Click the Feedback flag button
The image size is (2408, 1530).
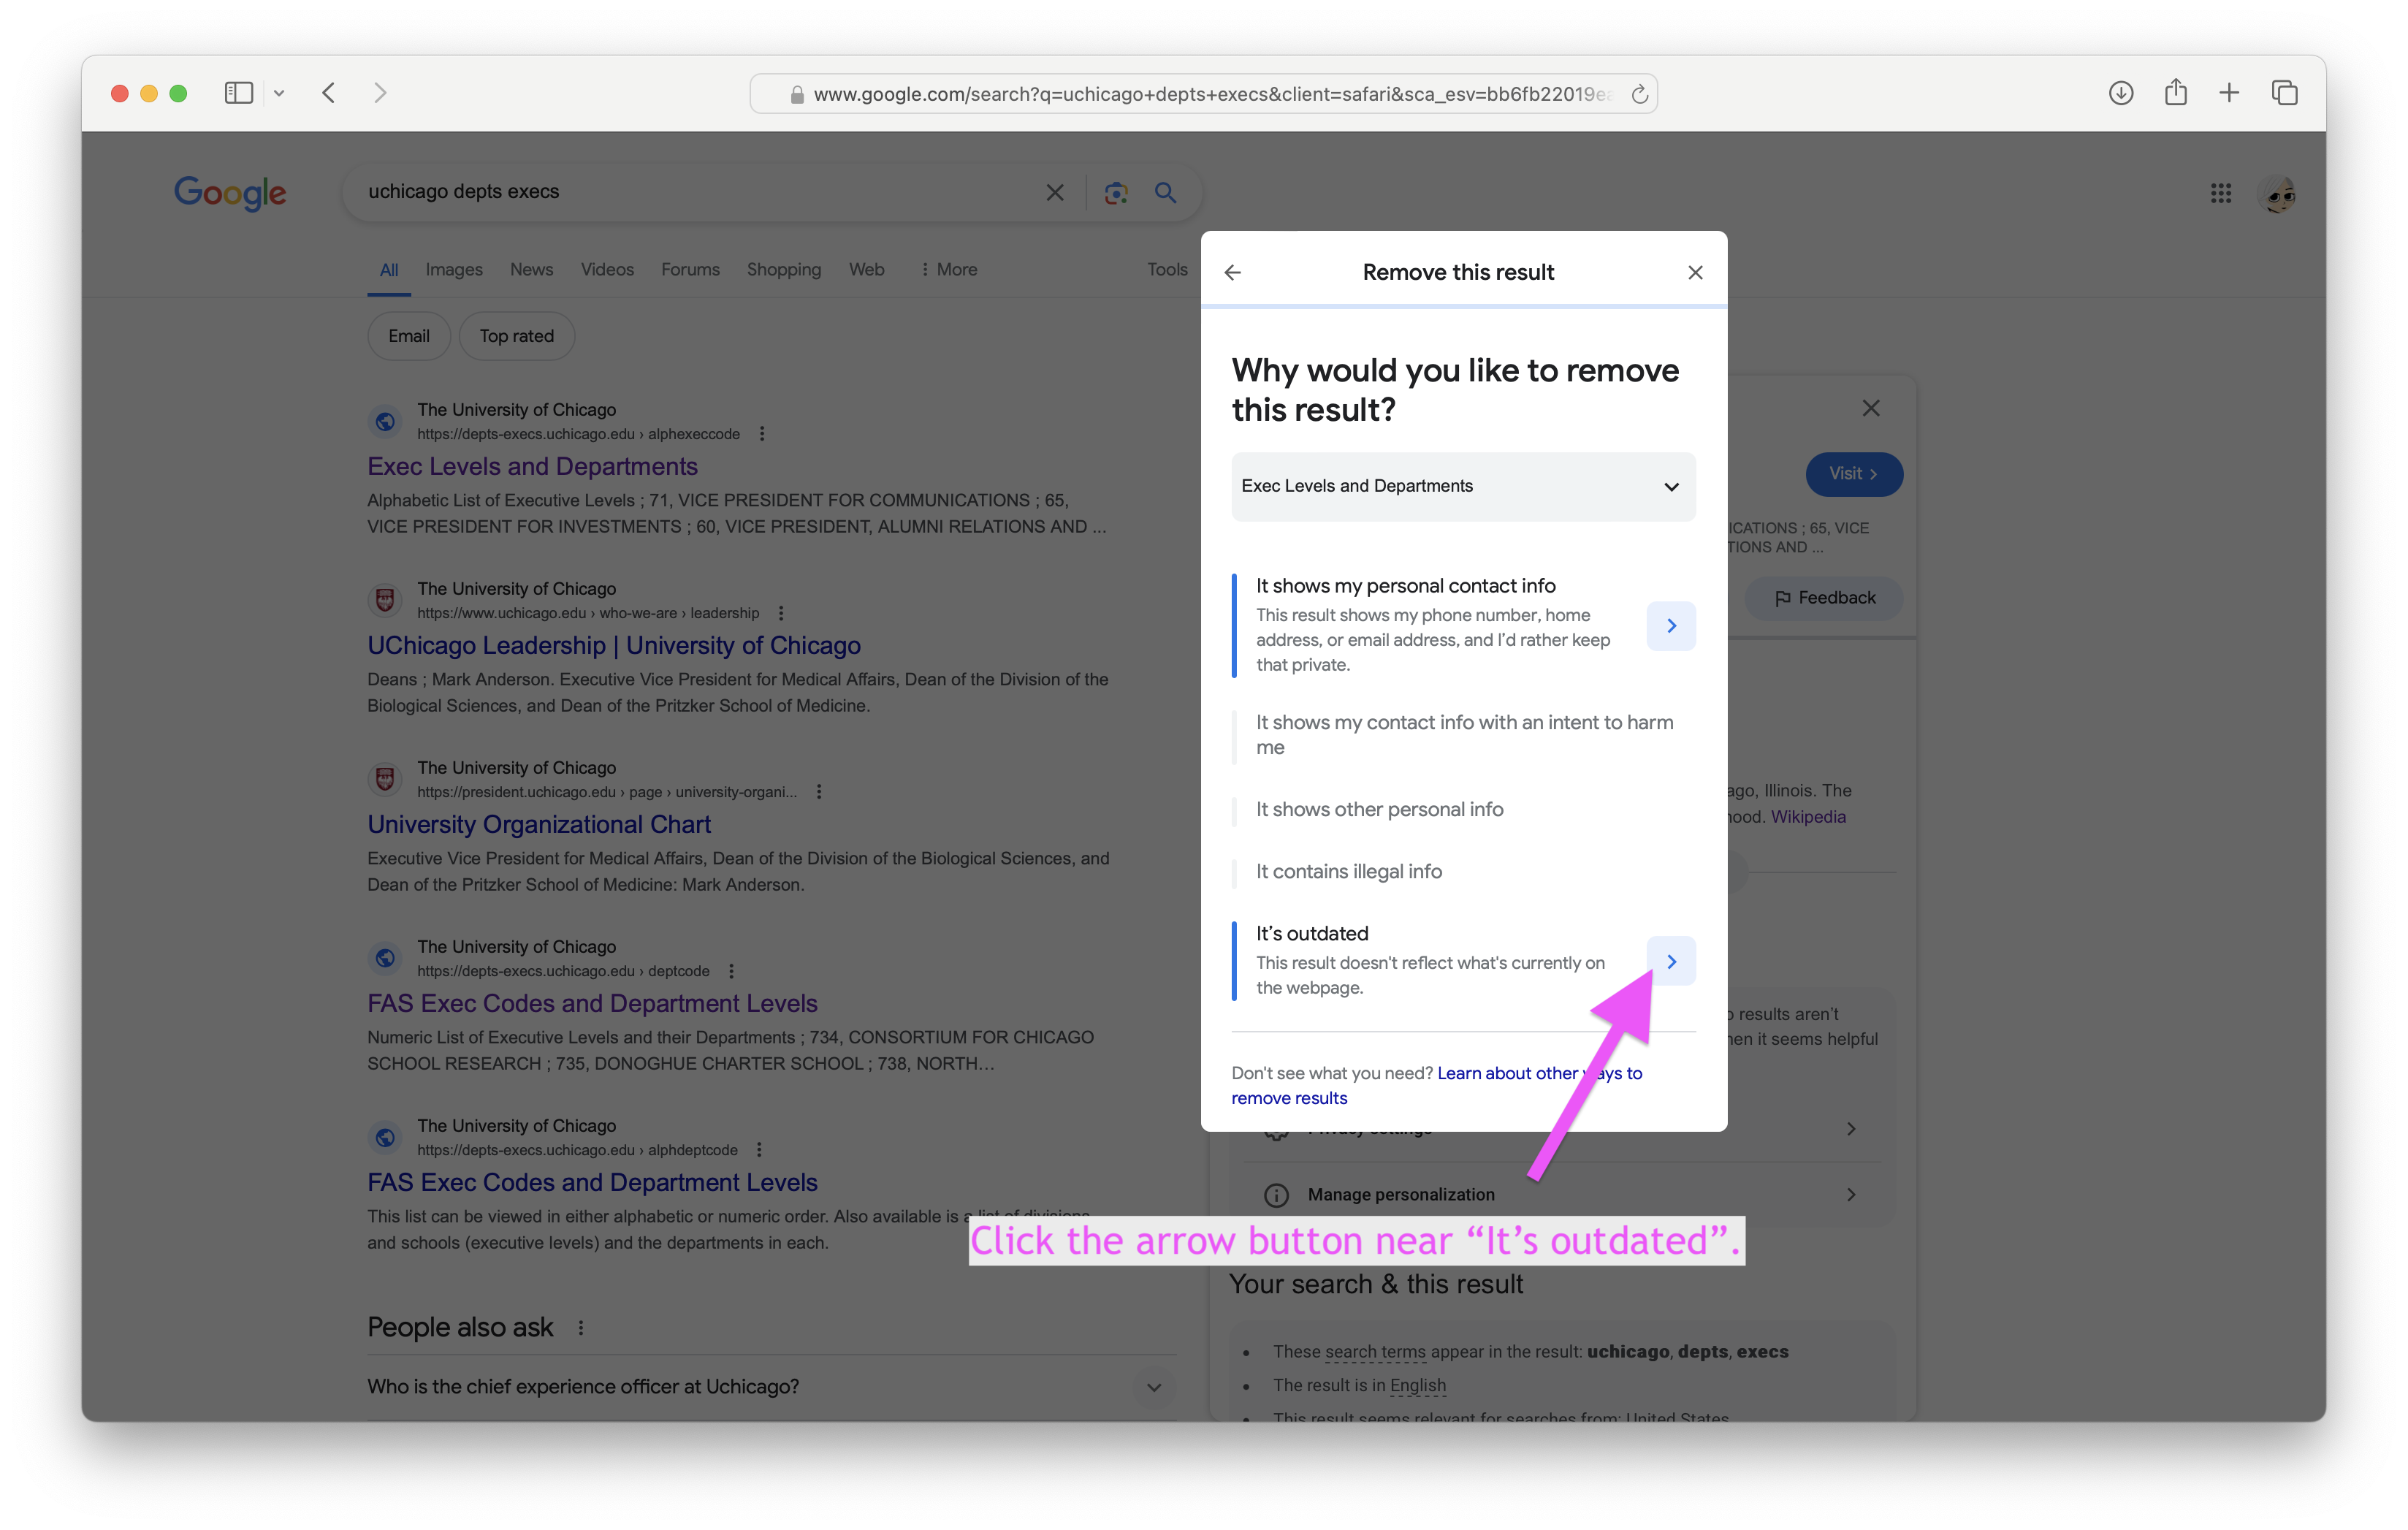tap(1823, 597)
